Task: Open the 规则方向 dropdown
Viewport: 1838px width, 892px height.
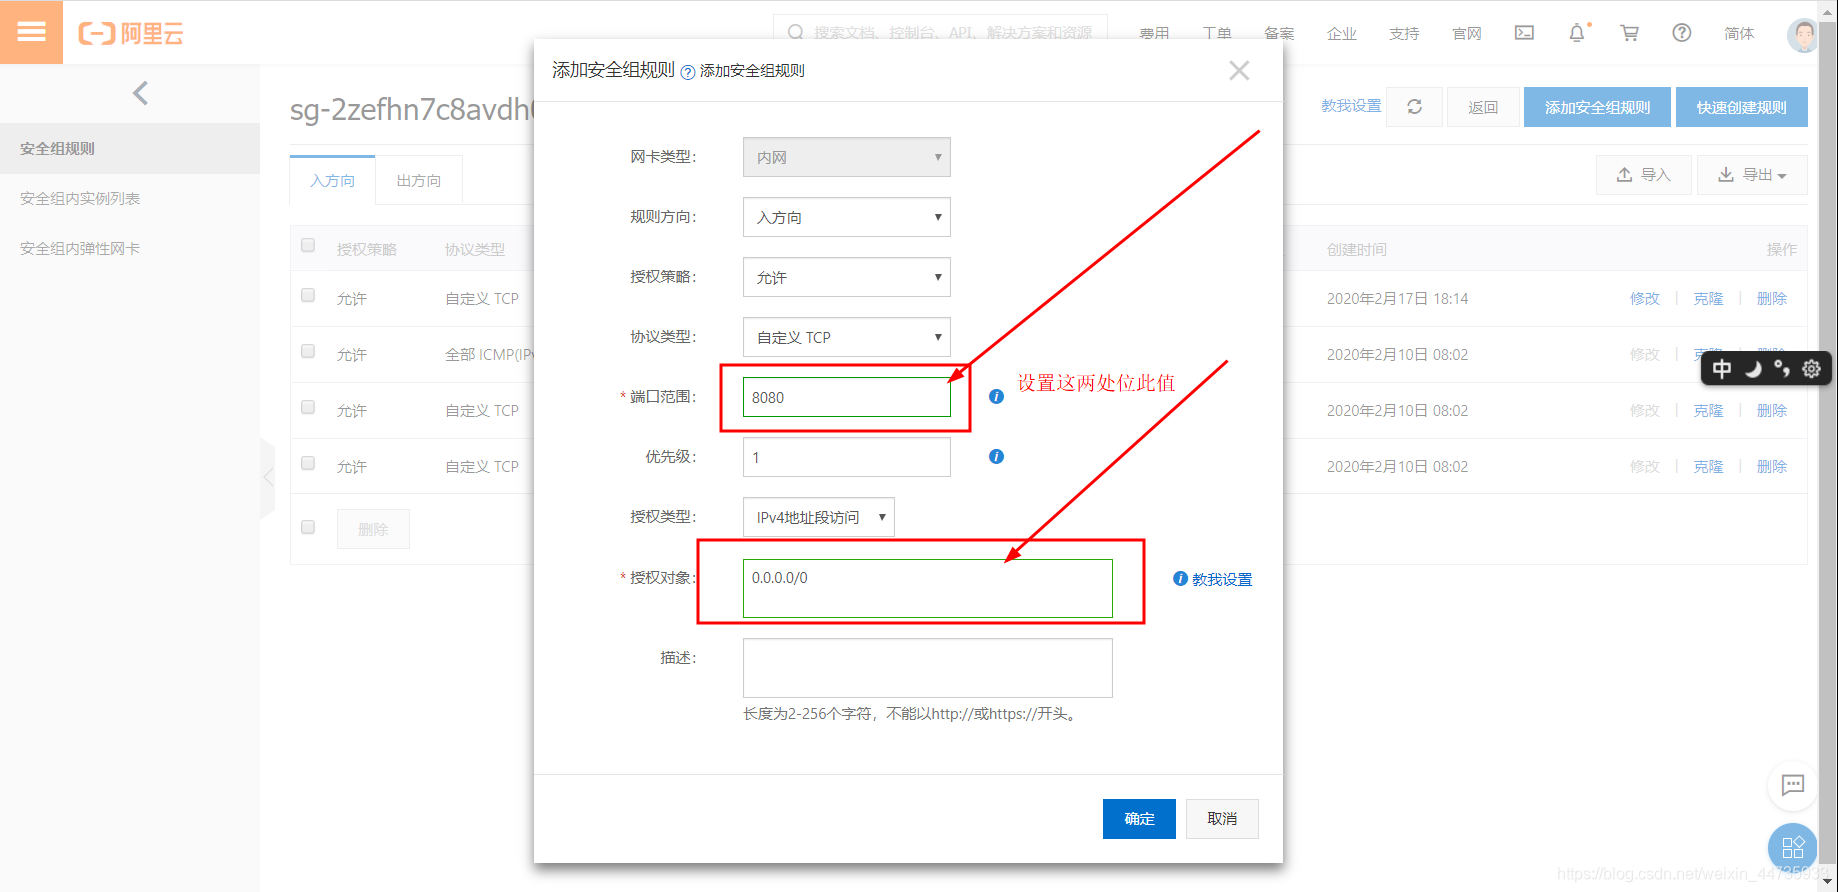Action: coord(846,217)
